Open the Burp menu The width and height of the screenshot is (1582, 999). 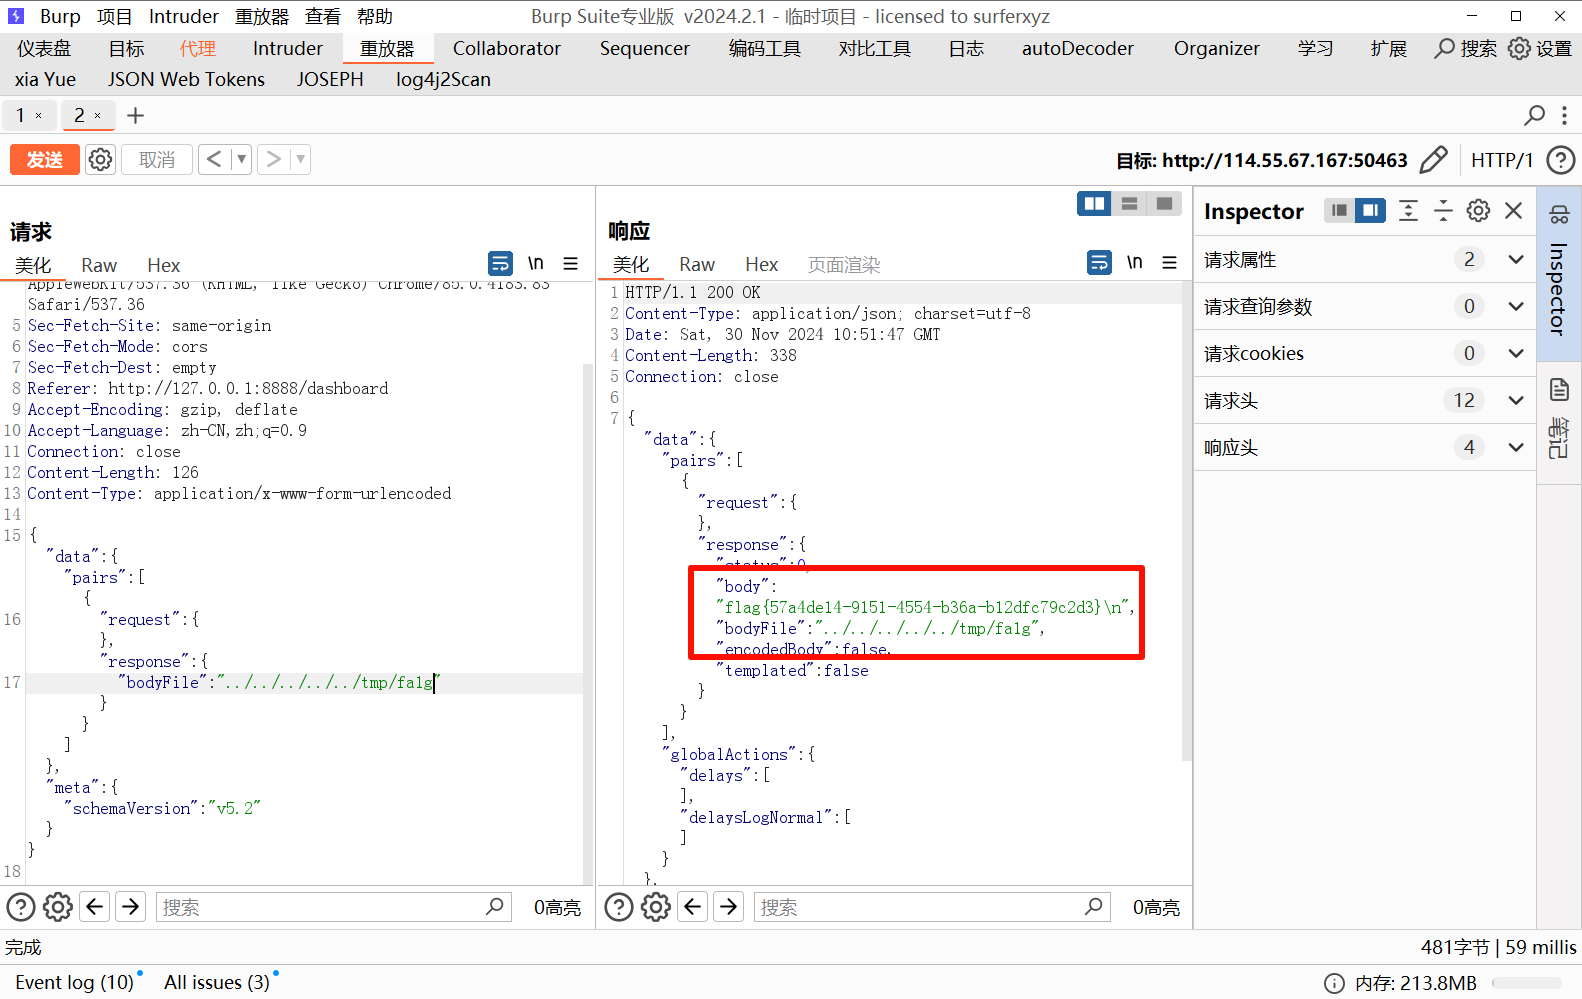pyautogui.click(x=60, y=16)
